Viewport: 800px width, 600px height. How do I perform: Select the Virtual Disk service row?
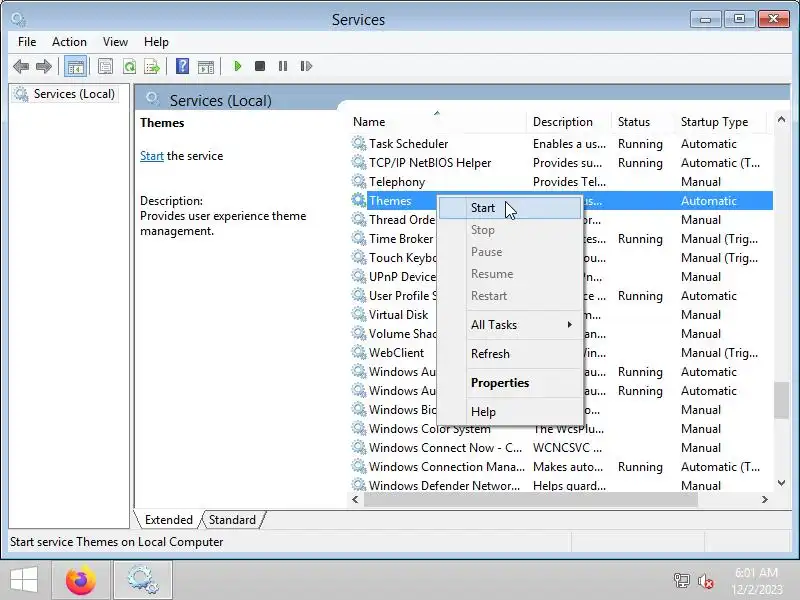[561, 314]
